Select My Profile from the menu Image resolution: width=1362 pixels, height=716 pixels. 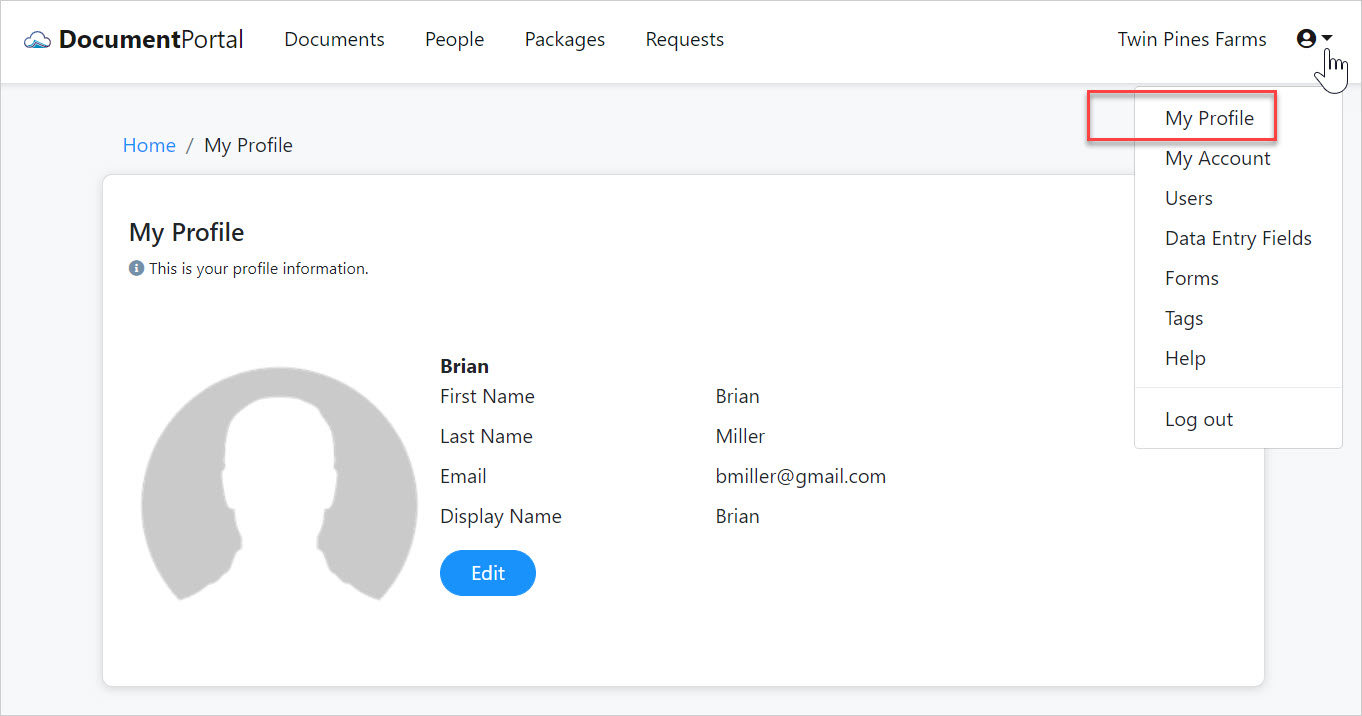(x=1210, y=117)
